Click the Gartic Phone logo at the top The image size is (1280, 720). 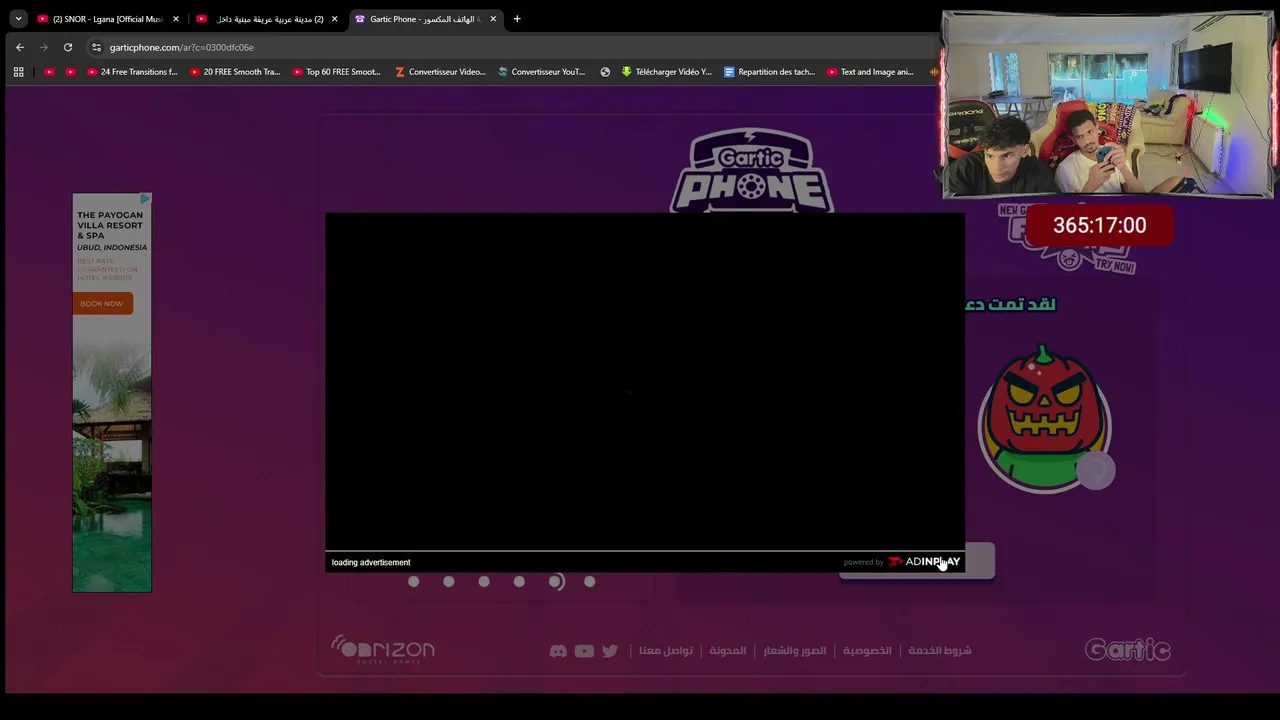tap(752, 170)
